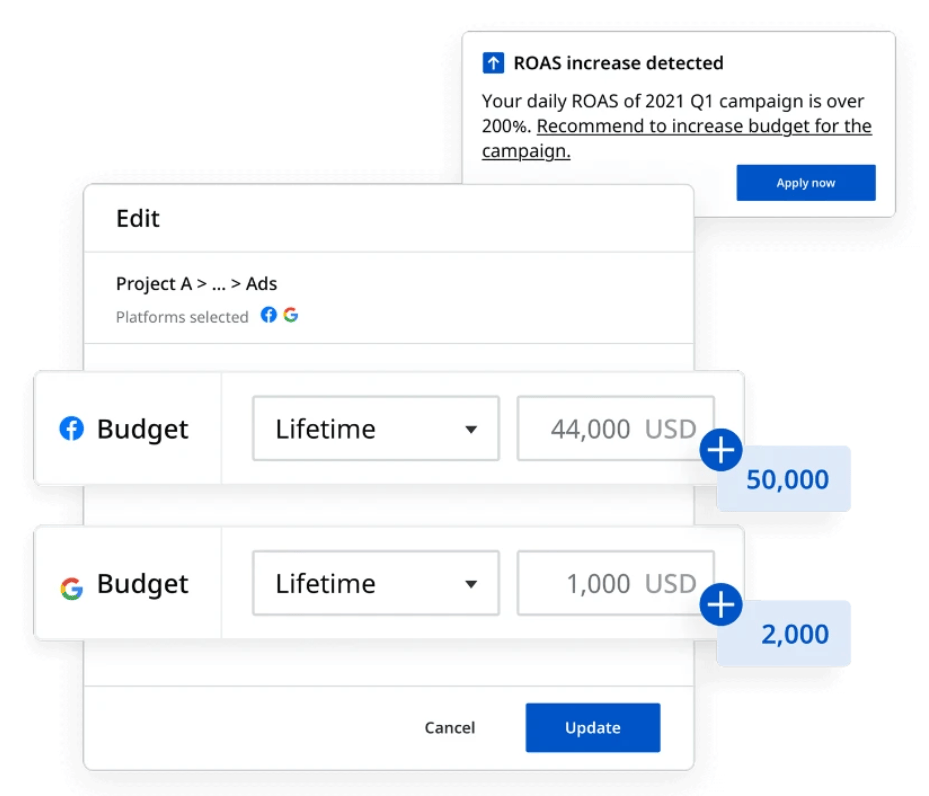Click Cancel to dismiss the Edit dialog
929x796 pixels.
coord(450,728)
